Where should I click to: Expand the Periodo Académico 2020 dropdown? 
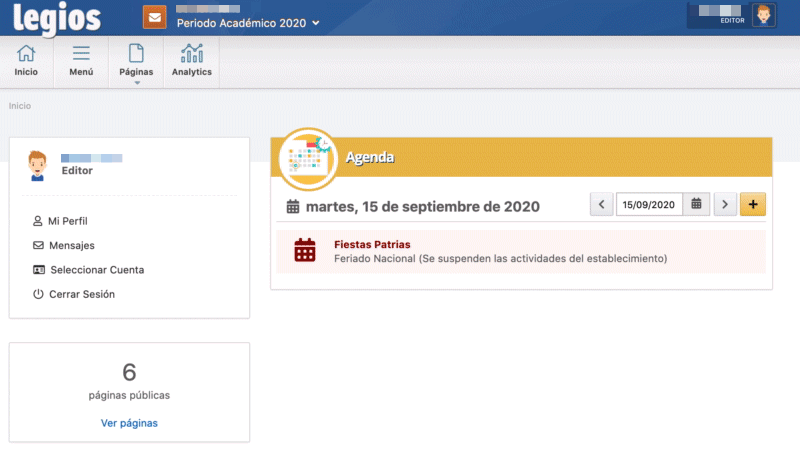coord(248,23)
